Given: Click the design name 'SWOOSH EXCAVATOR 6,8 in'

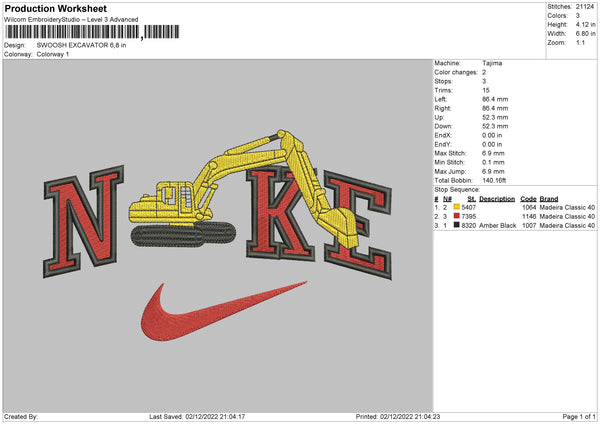Looking at the screenshot, I should [x=81, y=45].
